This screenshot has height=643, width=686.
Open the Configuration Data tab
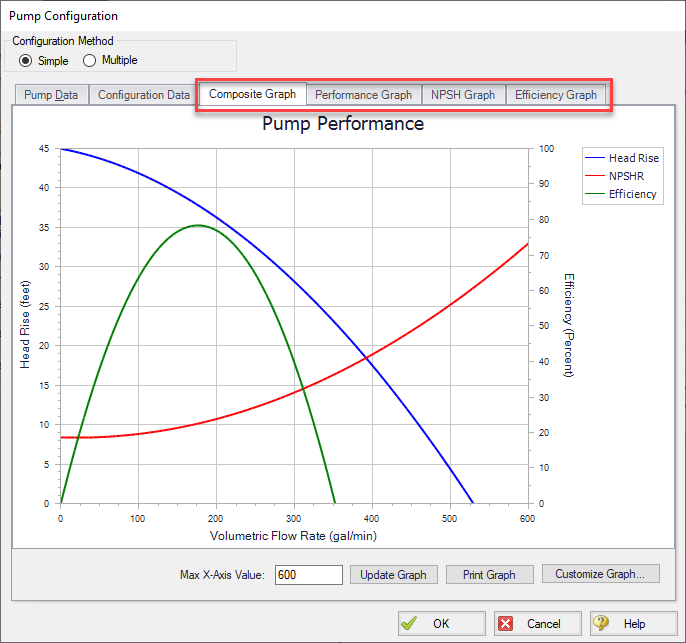(x=143, y=95)
